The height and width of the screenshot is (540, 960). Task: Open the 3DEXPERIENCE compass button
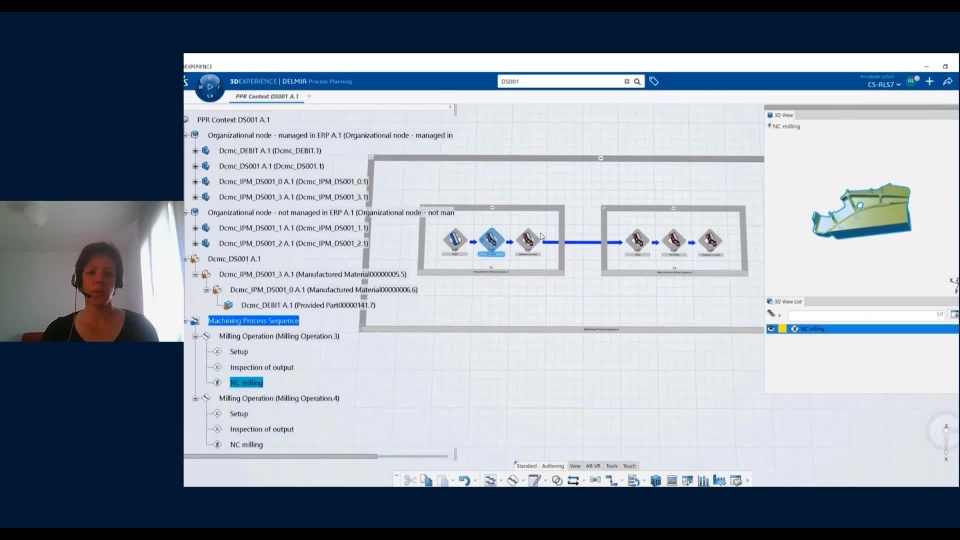[209, 87]
